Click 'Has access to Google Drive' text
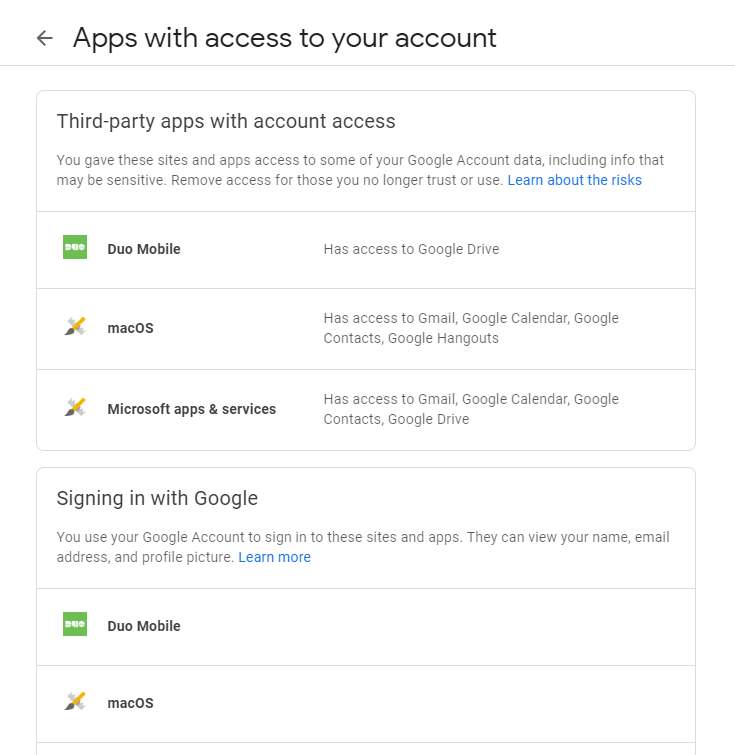 coord(411,249)
